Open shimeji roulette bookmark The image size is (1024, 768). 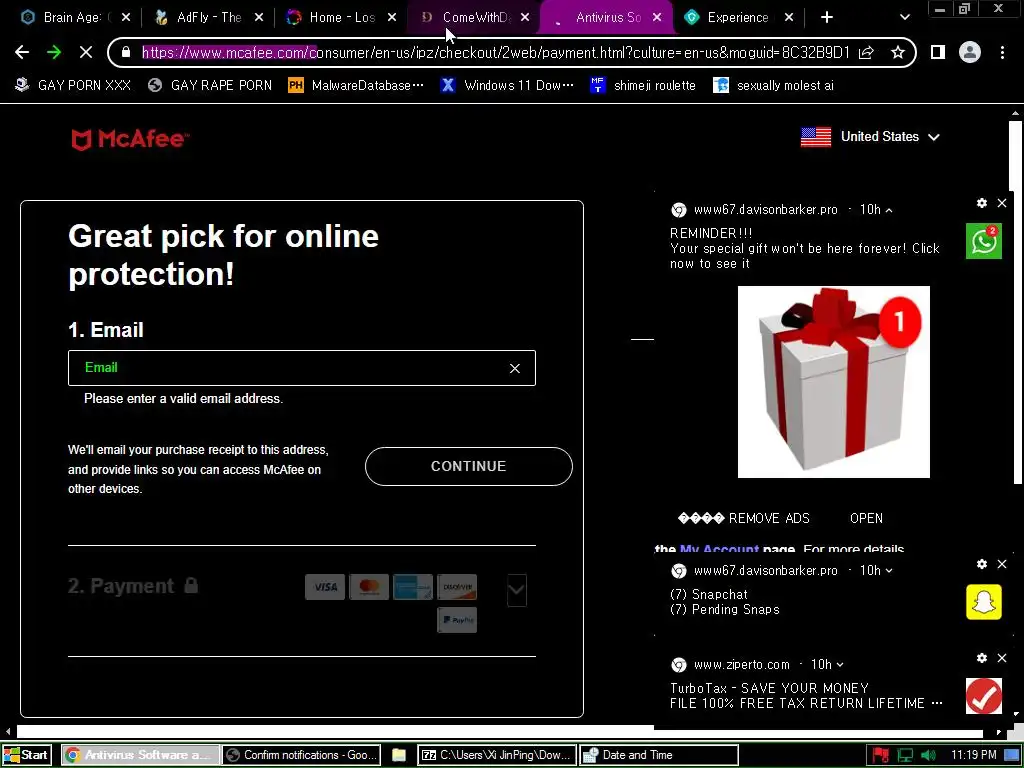point(643,86)
